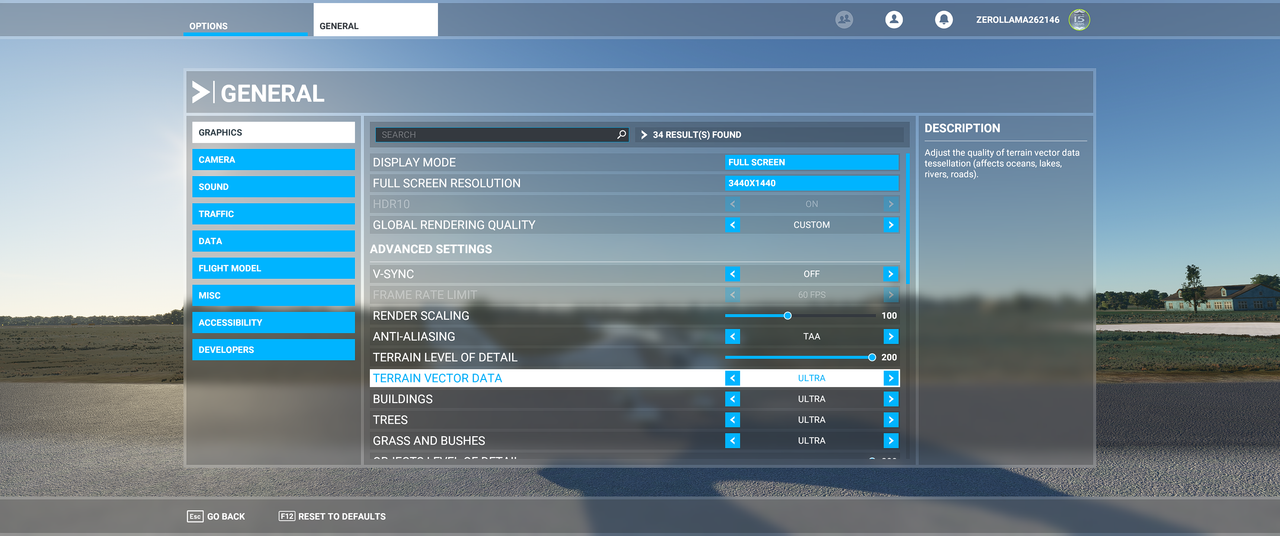Click the Render Scaling slider handle

[x=788, y=316]
